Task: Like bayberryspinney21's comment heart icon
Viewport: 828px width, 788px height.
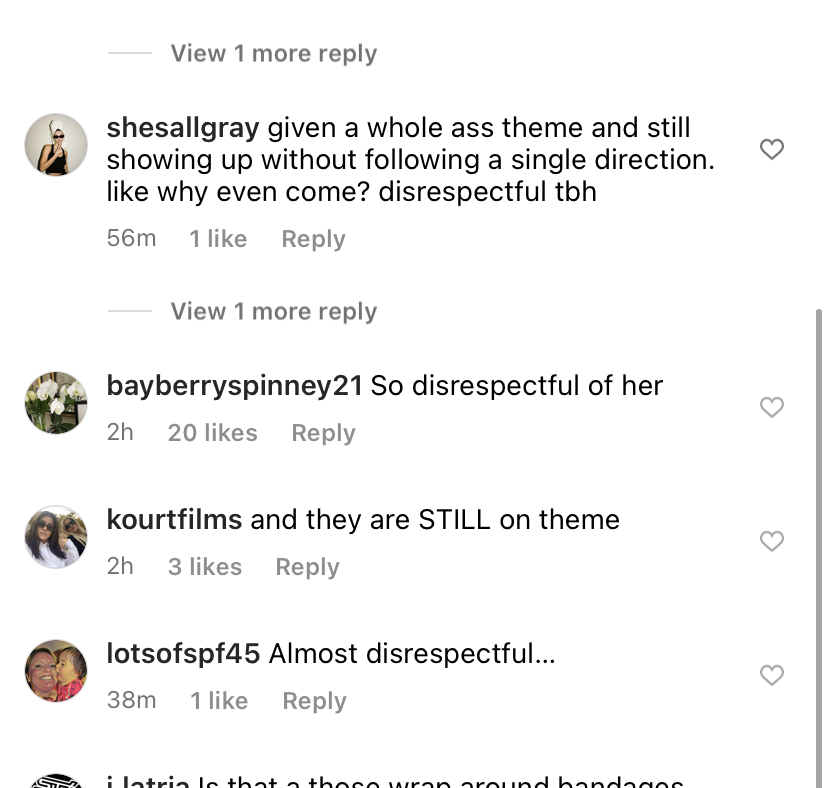Action: [x=771, y=407]
